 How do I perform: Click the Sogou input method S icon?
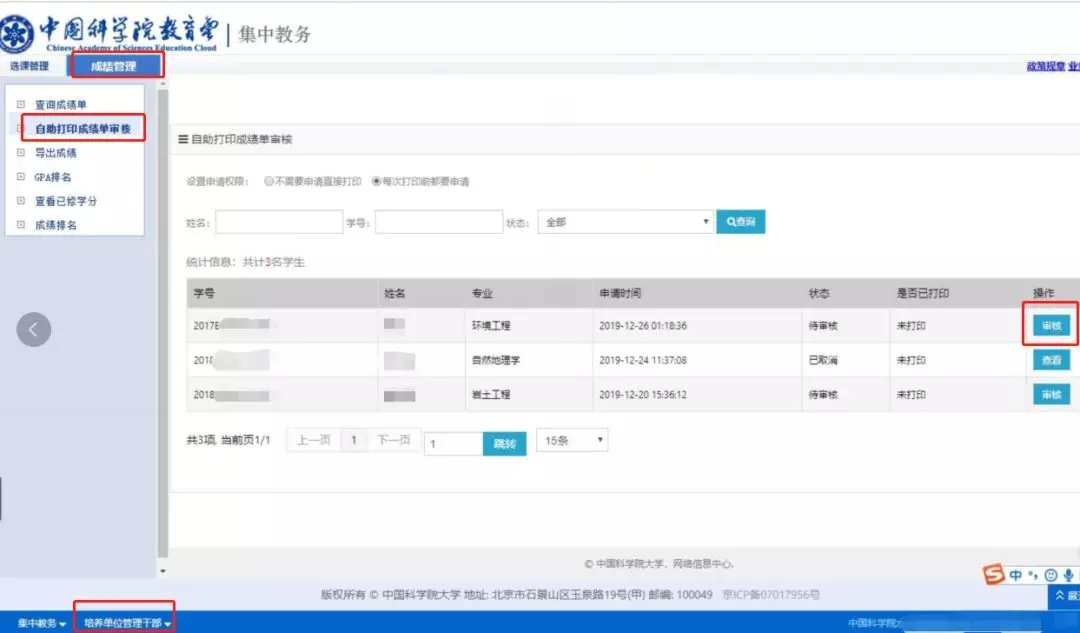tap(993, 575)
